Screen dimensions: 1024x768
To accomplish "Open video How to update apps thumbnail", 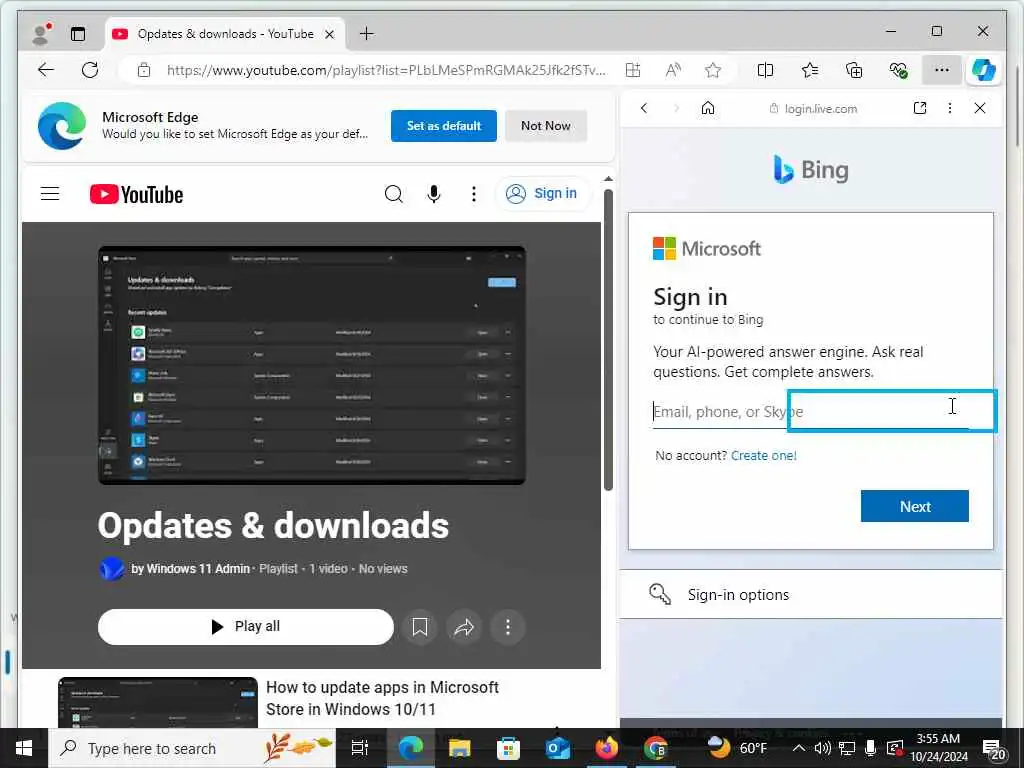I will click(x=158, y=703).
